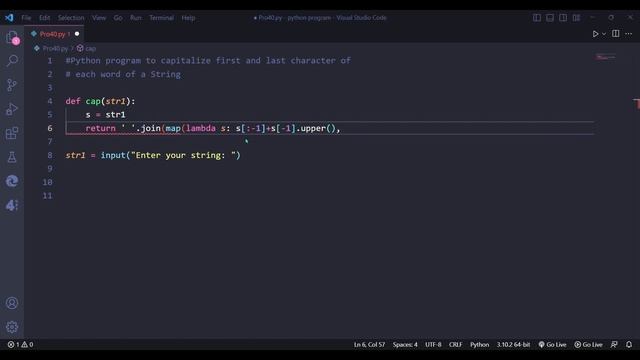Open the File menu
Image resolution: width=640 pixels, height=360 pixels.
[26, 18]
